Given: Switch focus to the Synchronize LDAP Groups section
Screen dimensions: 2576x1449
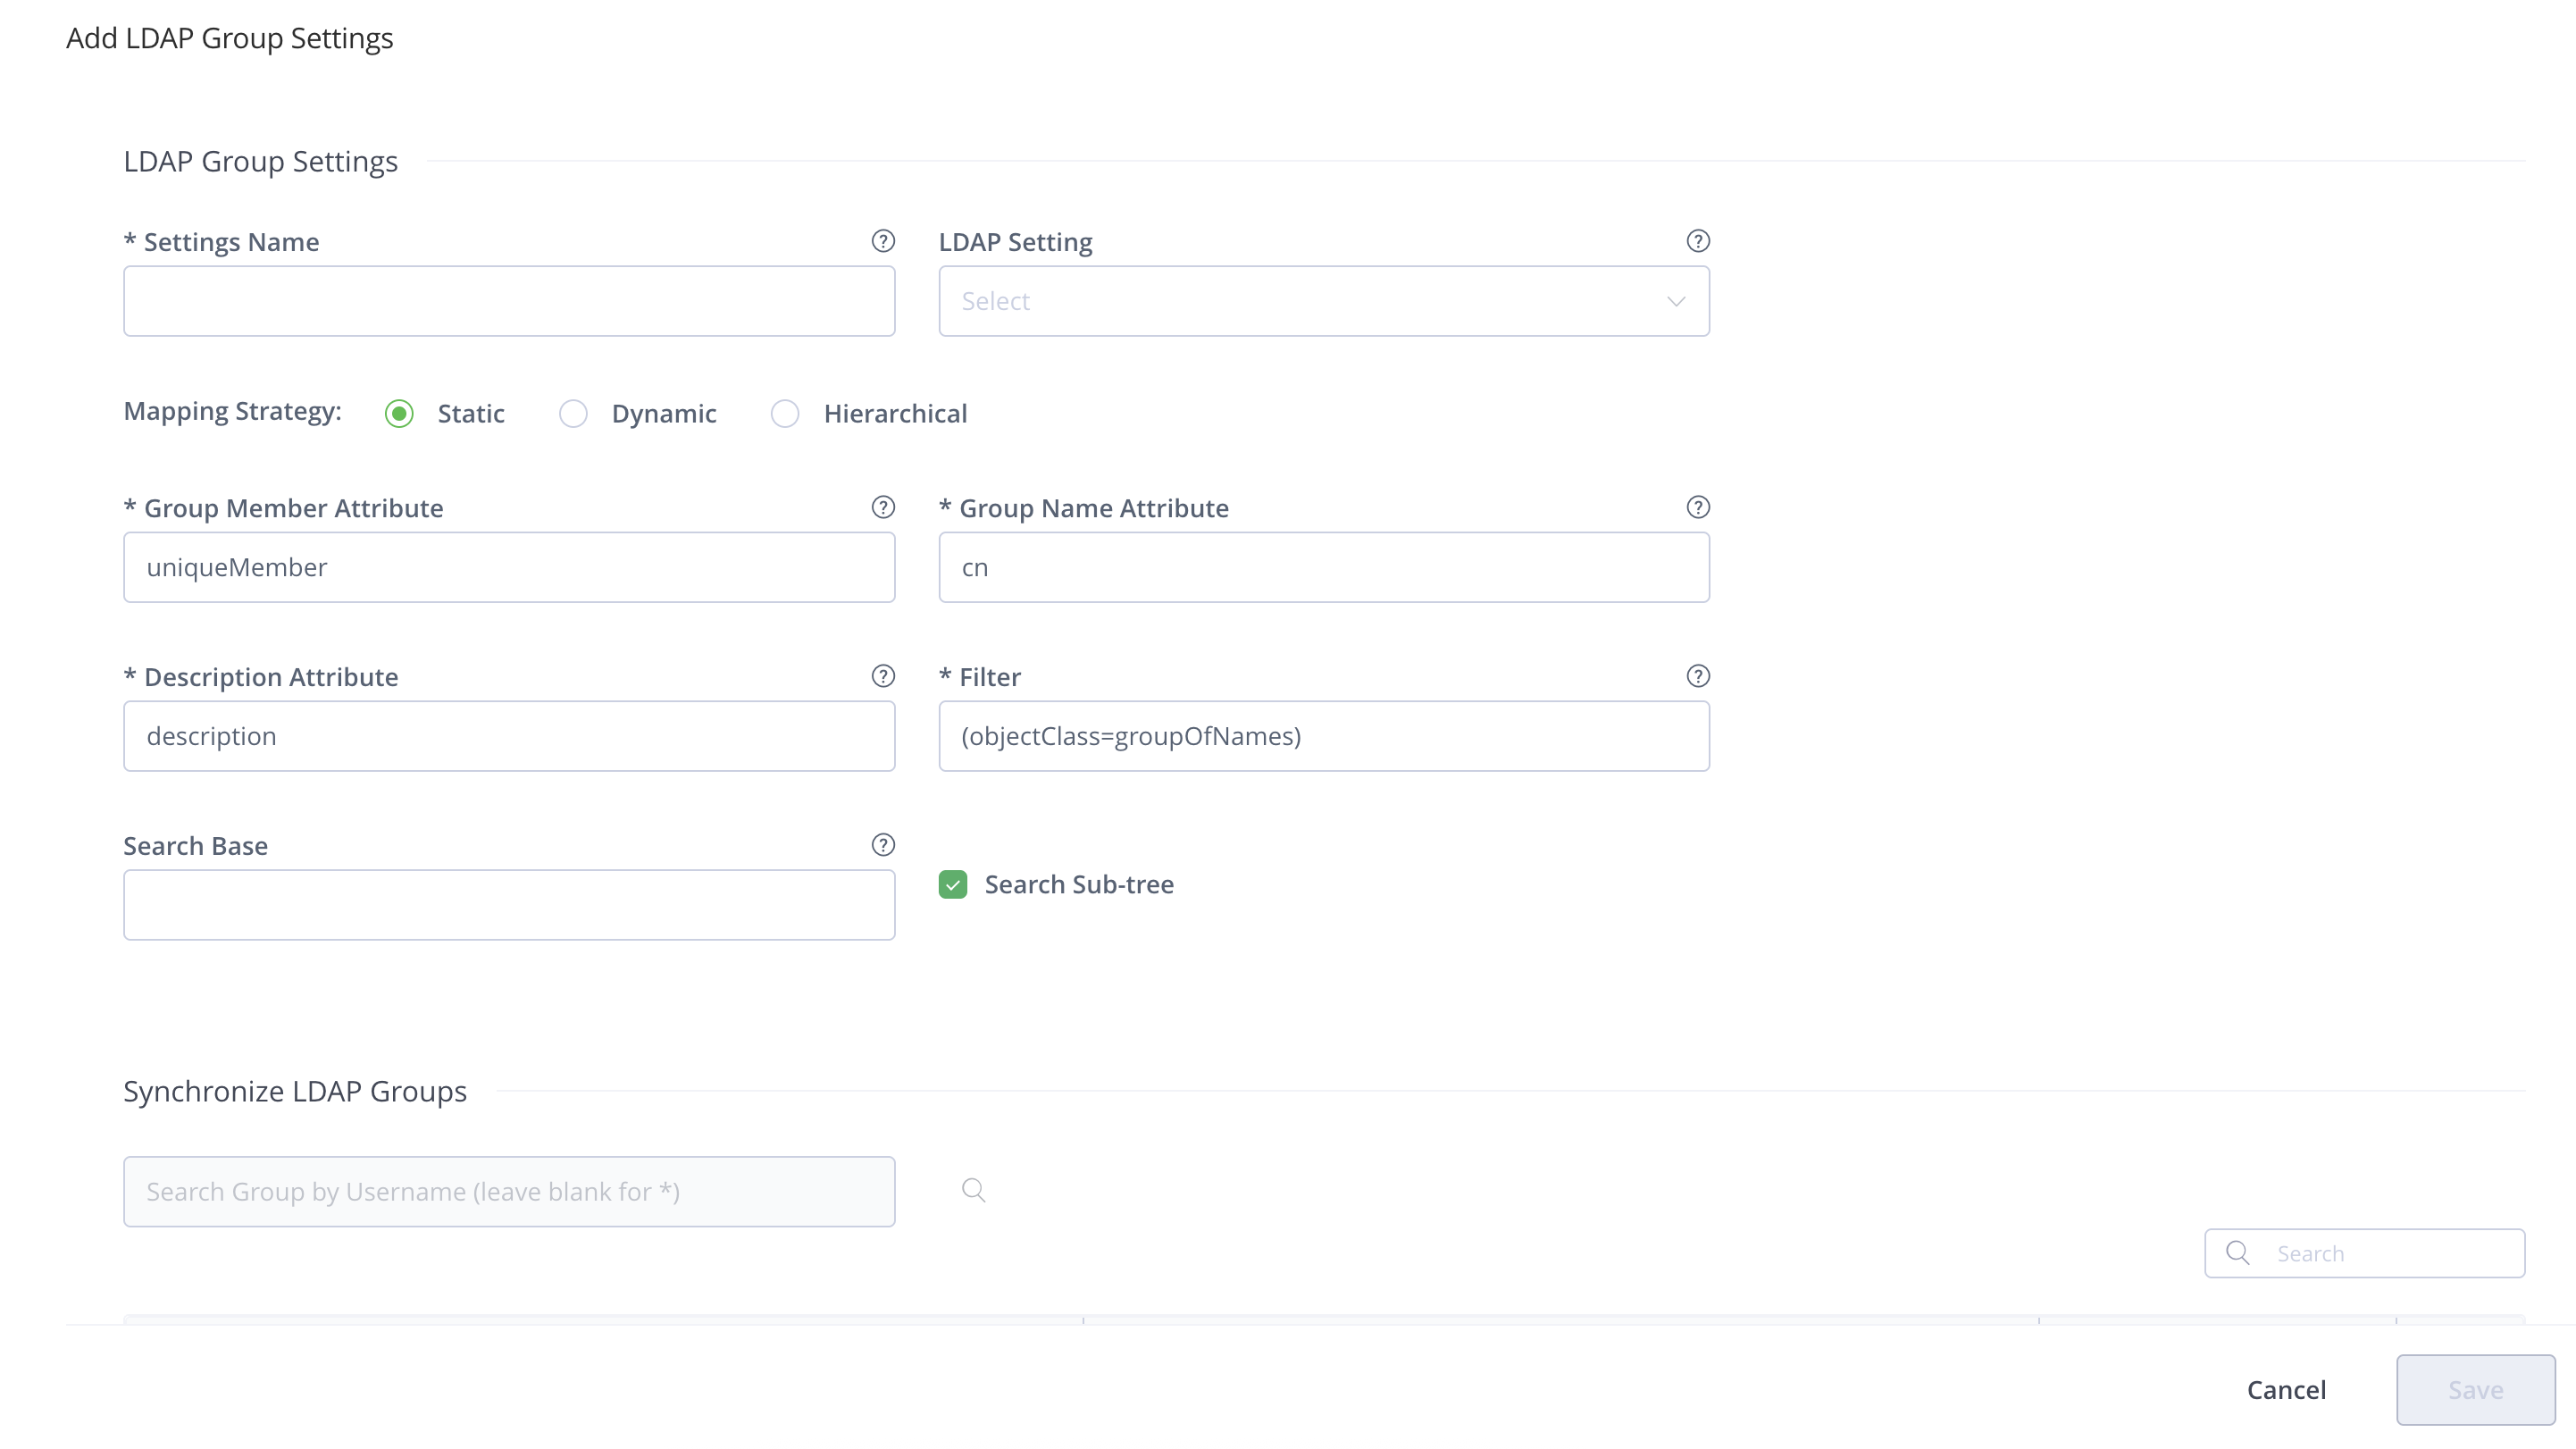Looking at the screenshot, I should 294,1091.
